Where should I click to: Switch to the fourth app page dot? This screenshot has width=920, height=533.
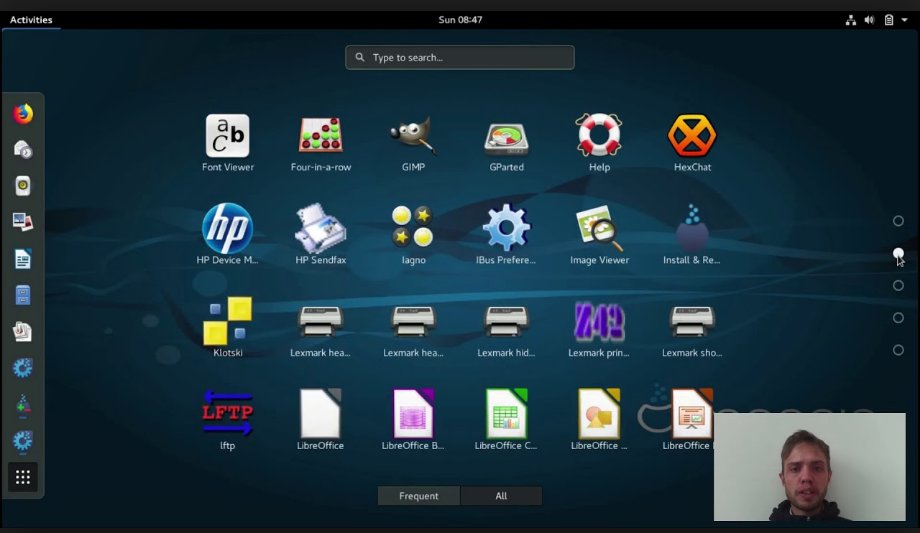coord(898,318)
